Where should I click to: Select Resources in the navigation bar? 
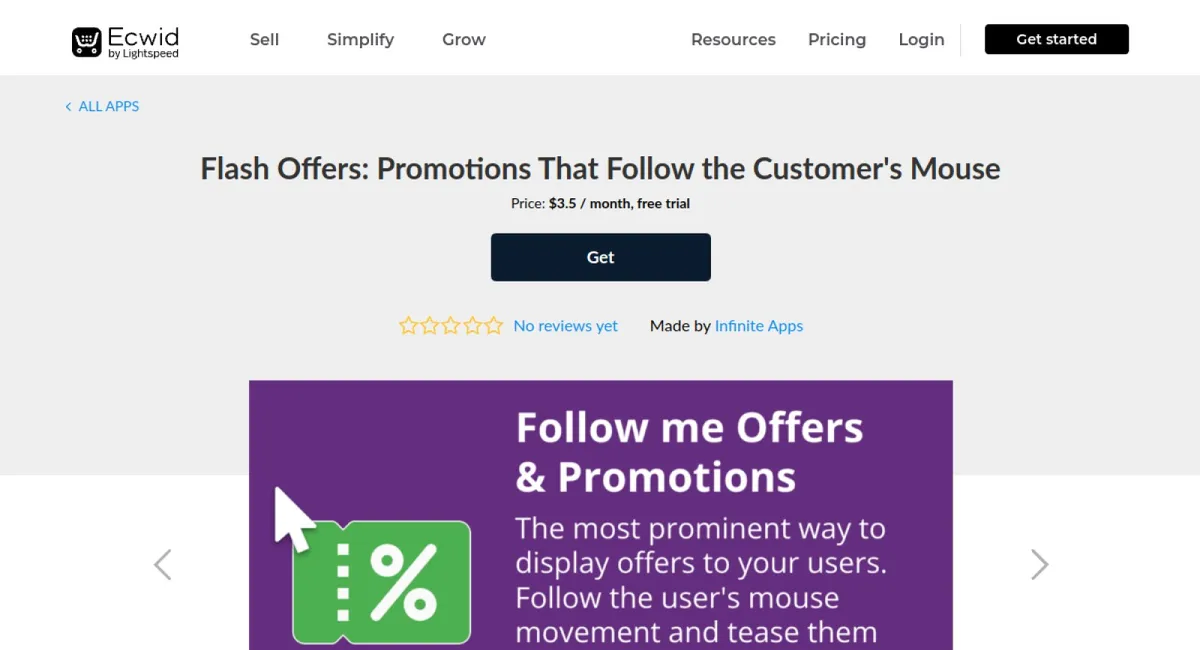733,40
